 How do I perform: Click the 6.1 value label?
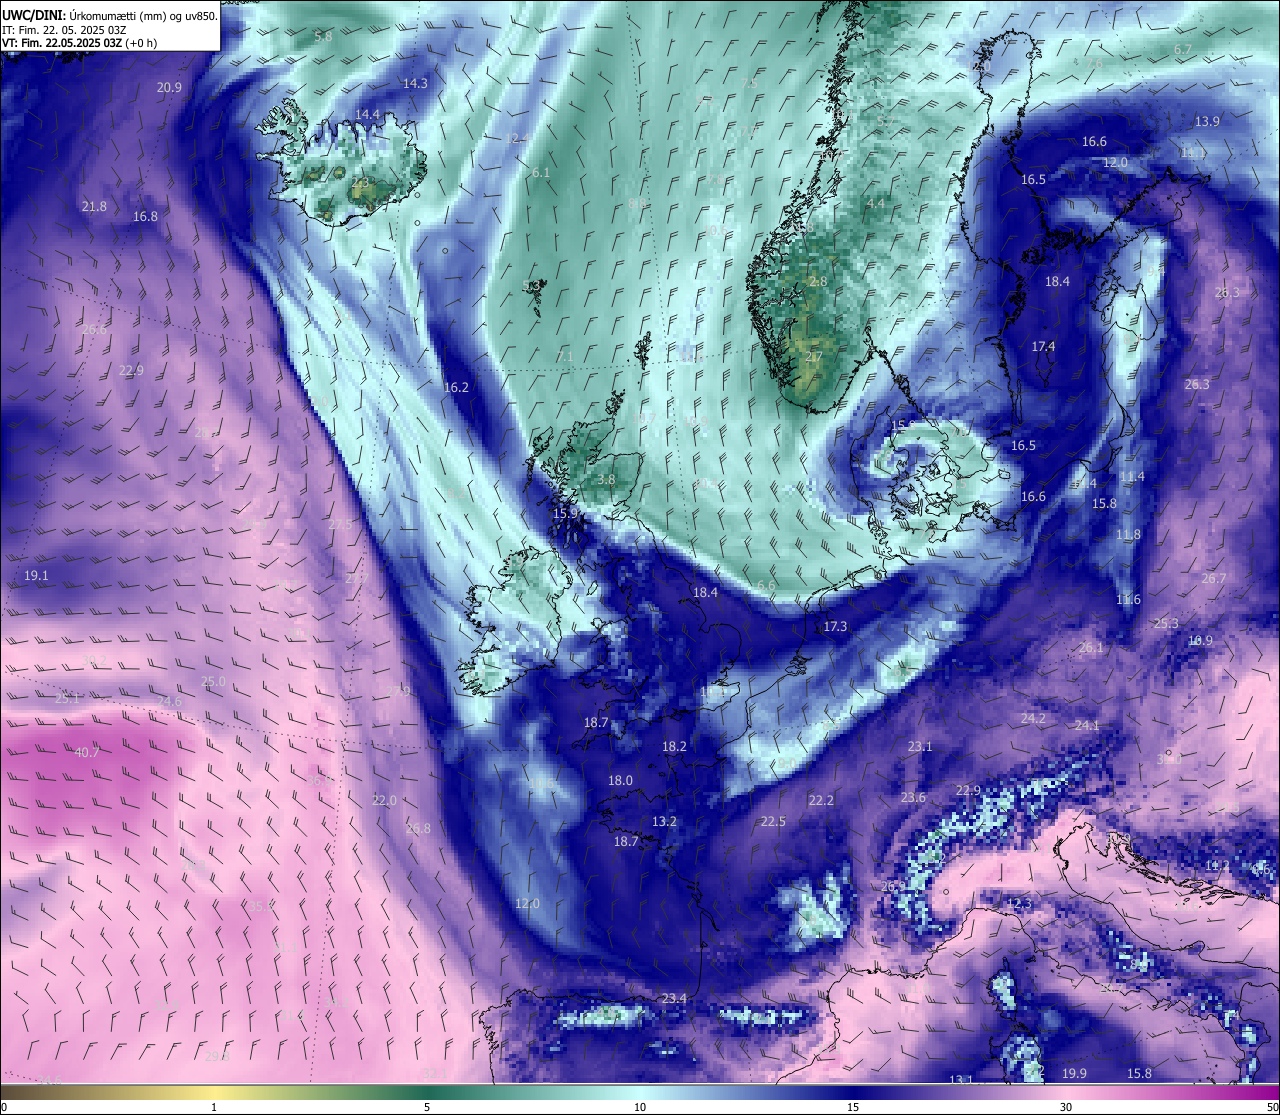pyautogui.click(x=541, y=173)
